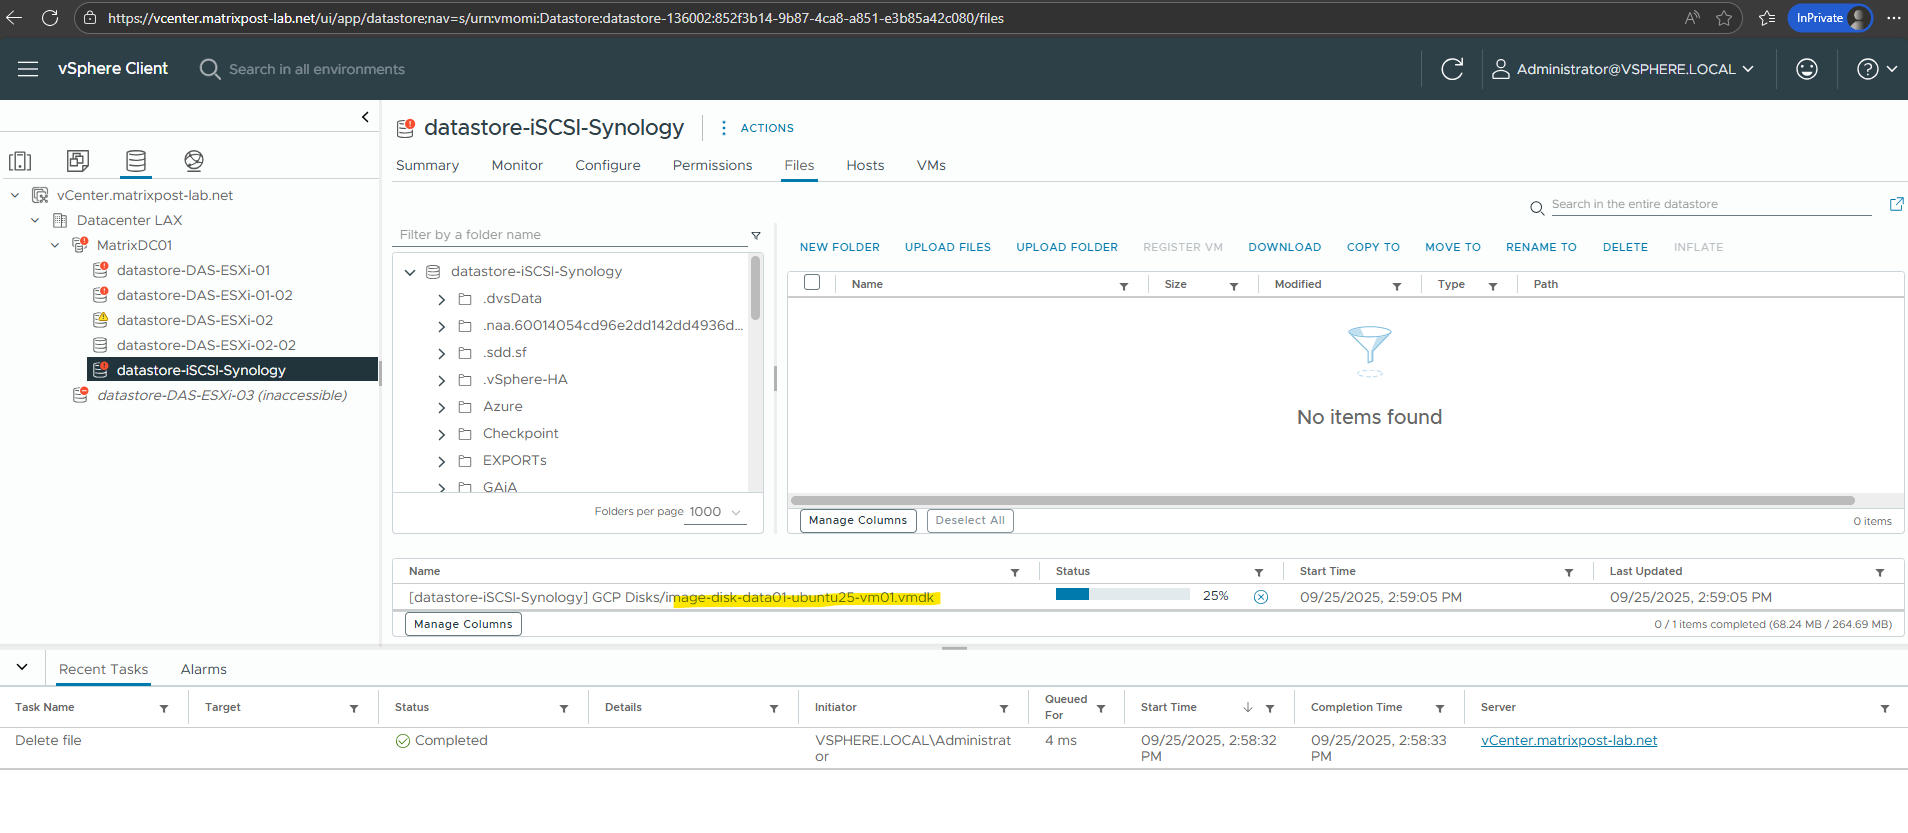The height and width of the screenshot is (833, 1908).
Task: Switch to the Alarms tab
Action: (x=204, y=669)
